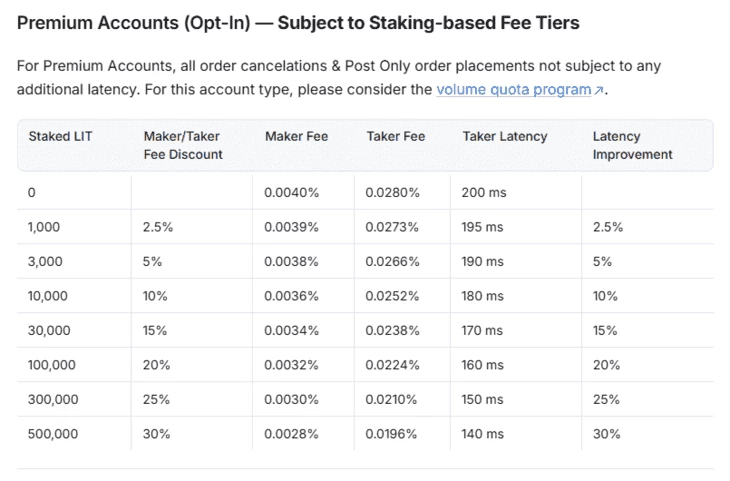Select the 0.0196% taker fee cell

tap(392, 434)
